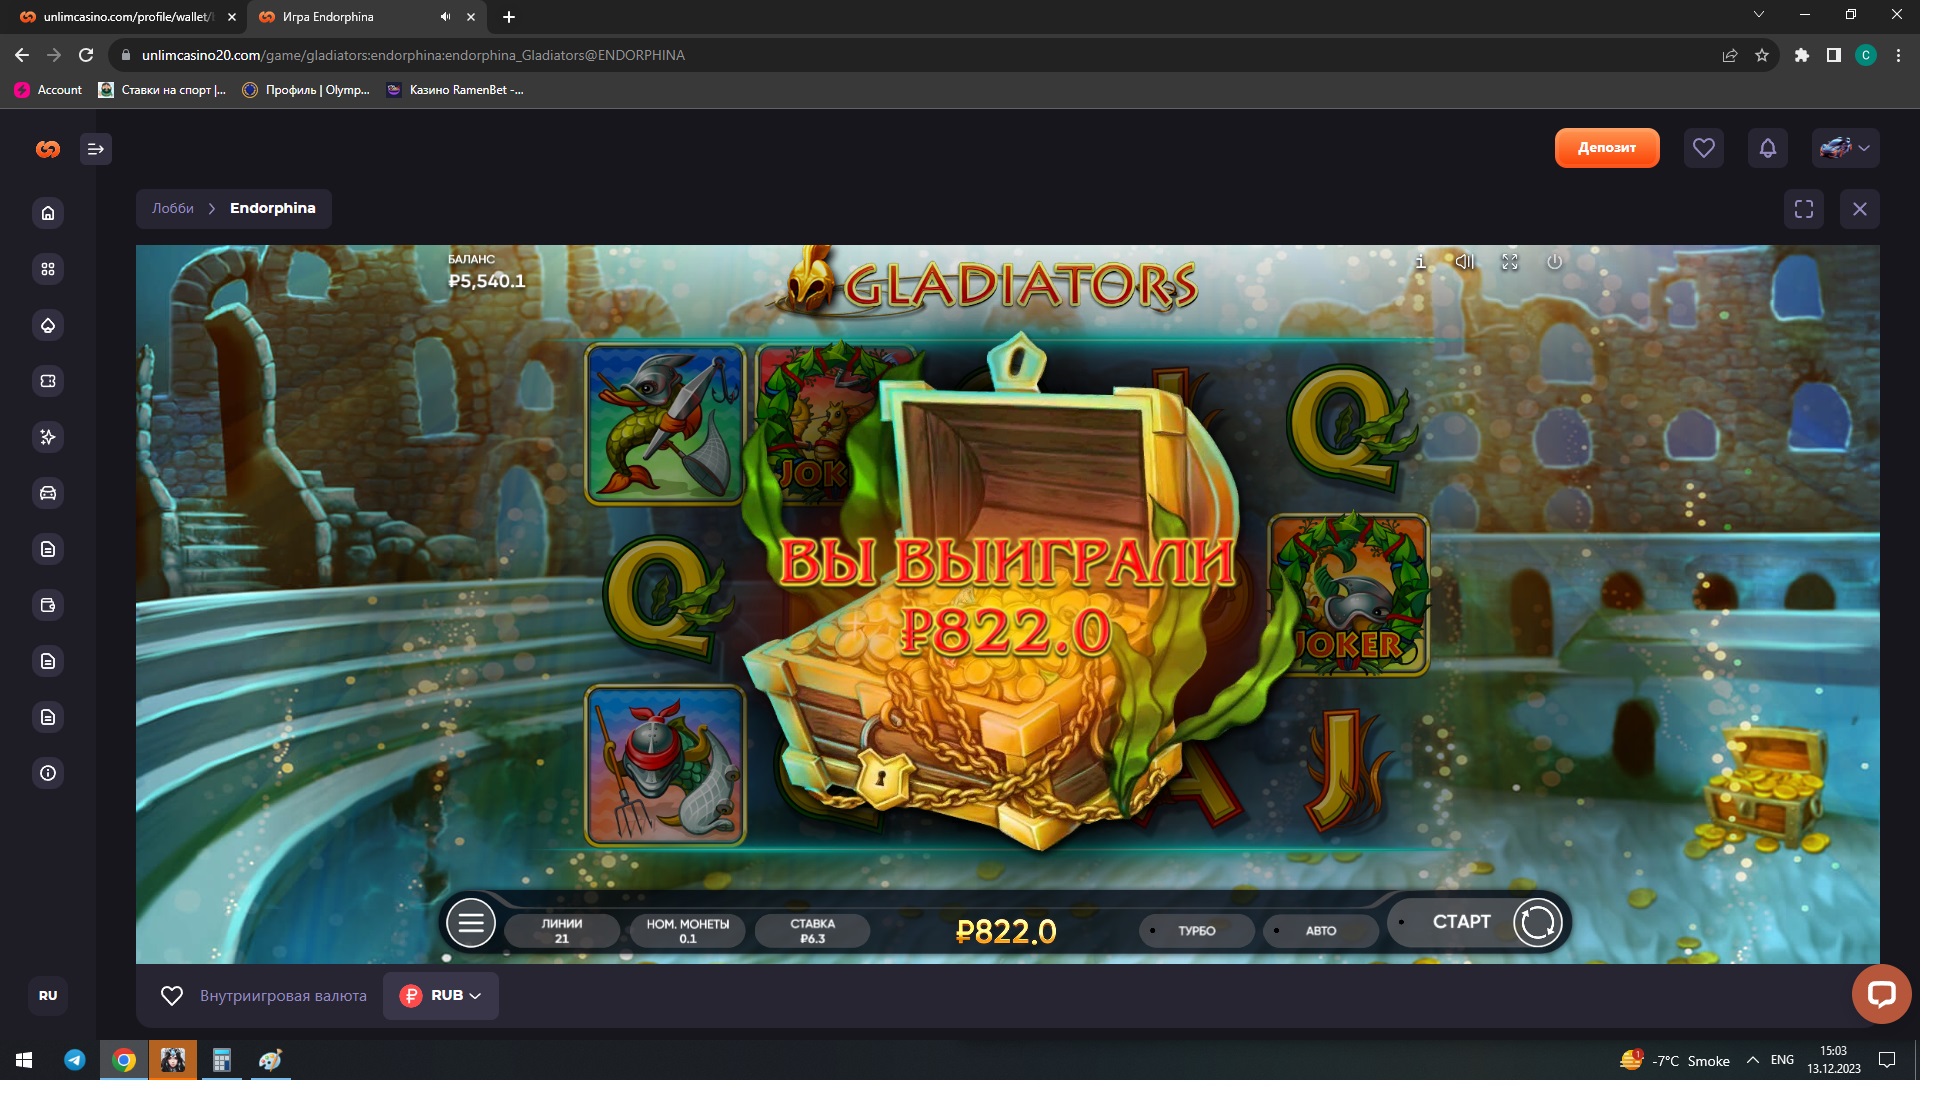
Task: Mute the game sound speaker icon
Action: (x=1464, y=262)
